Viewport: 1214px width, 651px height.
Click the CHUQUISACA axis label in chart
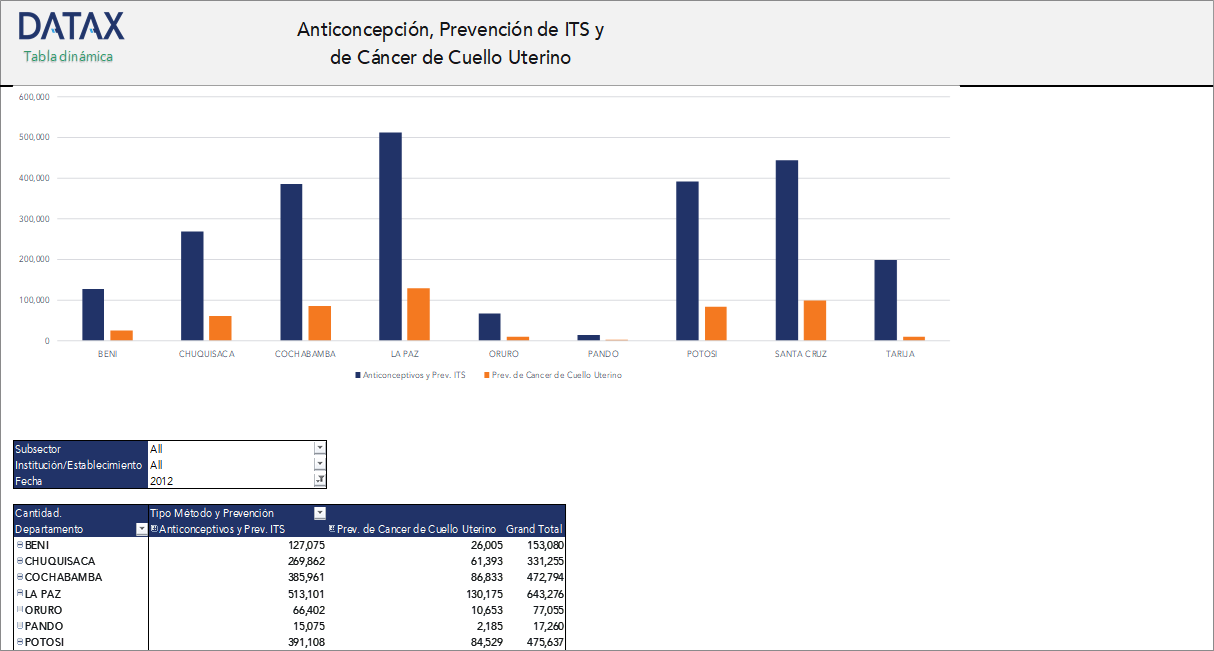pos(207,354)
